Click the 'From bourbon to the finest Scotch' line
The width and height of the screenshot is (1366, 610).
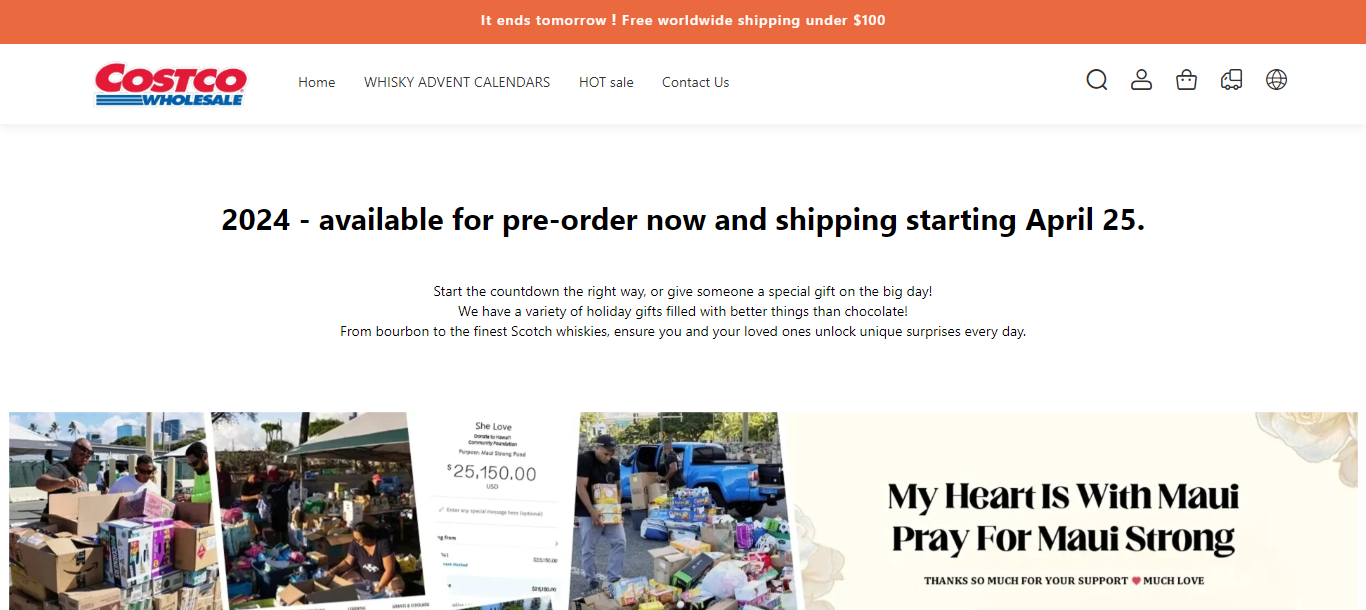[683, 331]
